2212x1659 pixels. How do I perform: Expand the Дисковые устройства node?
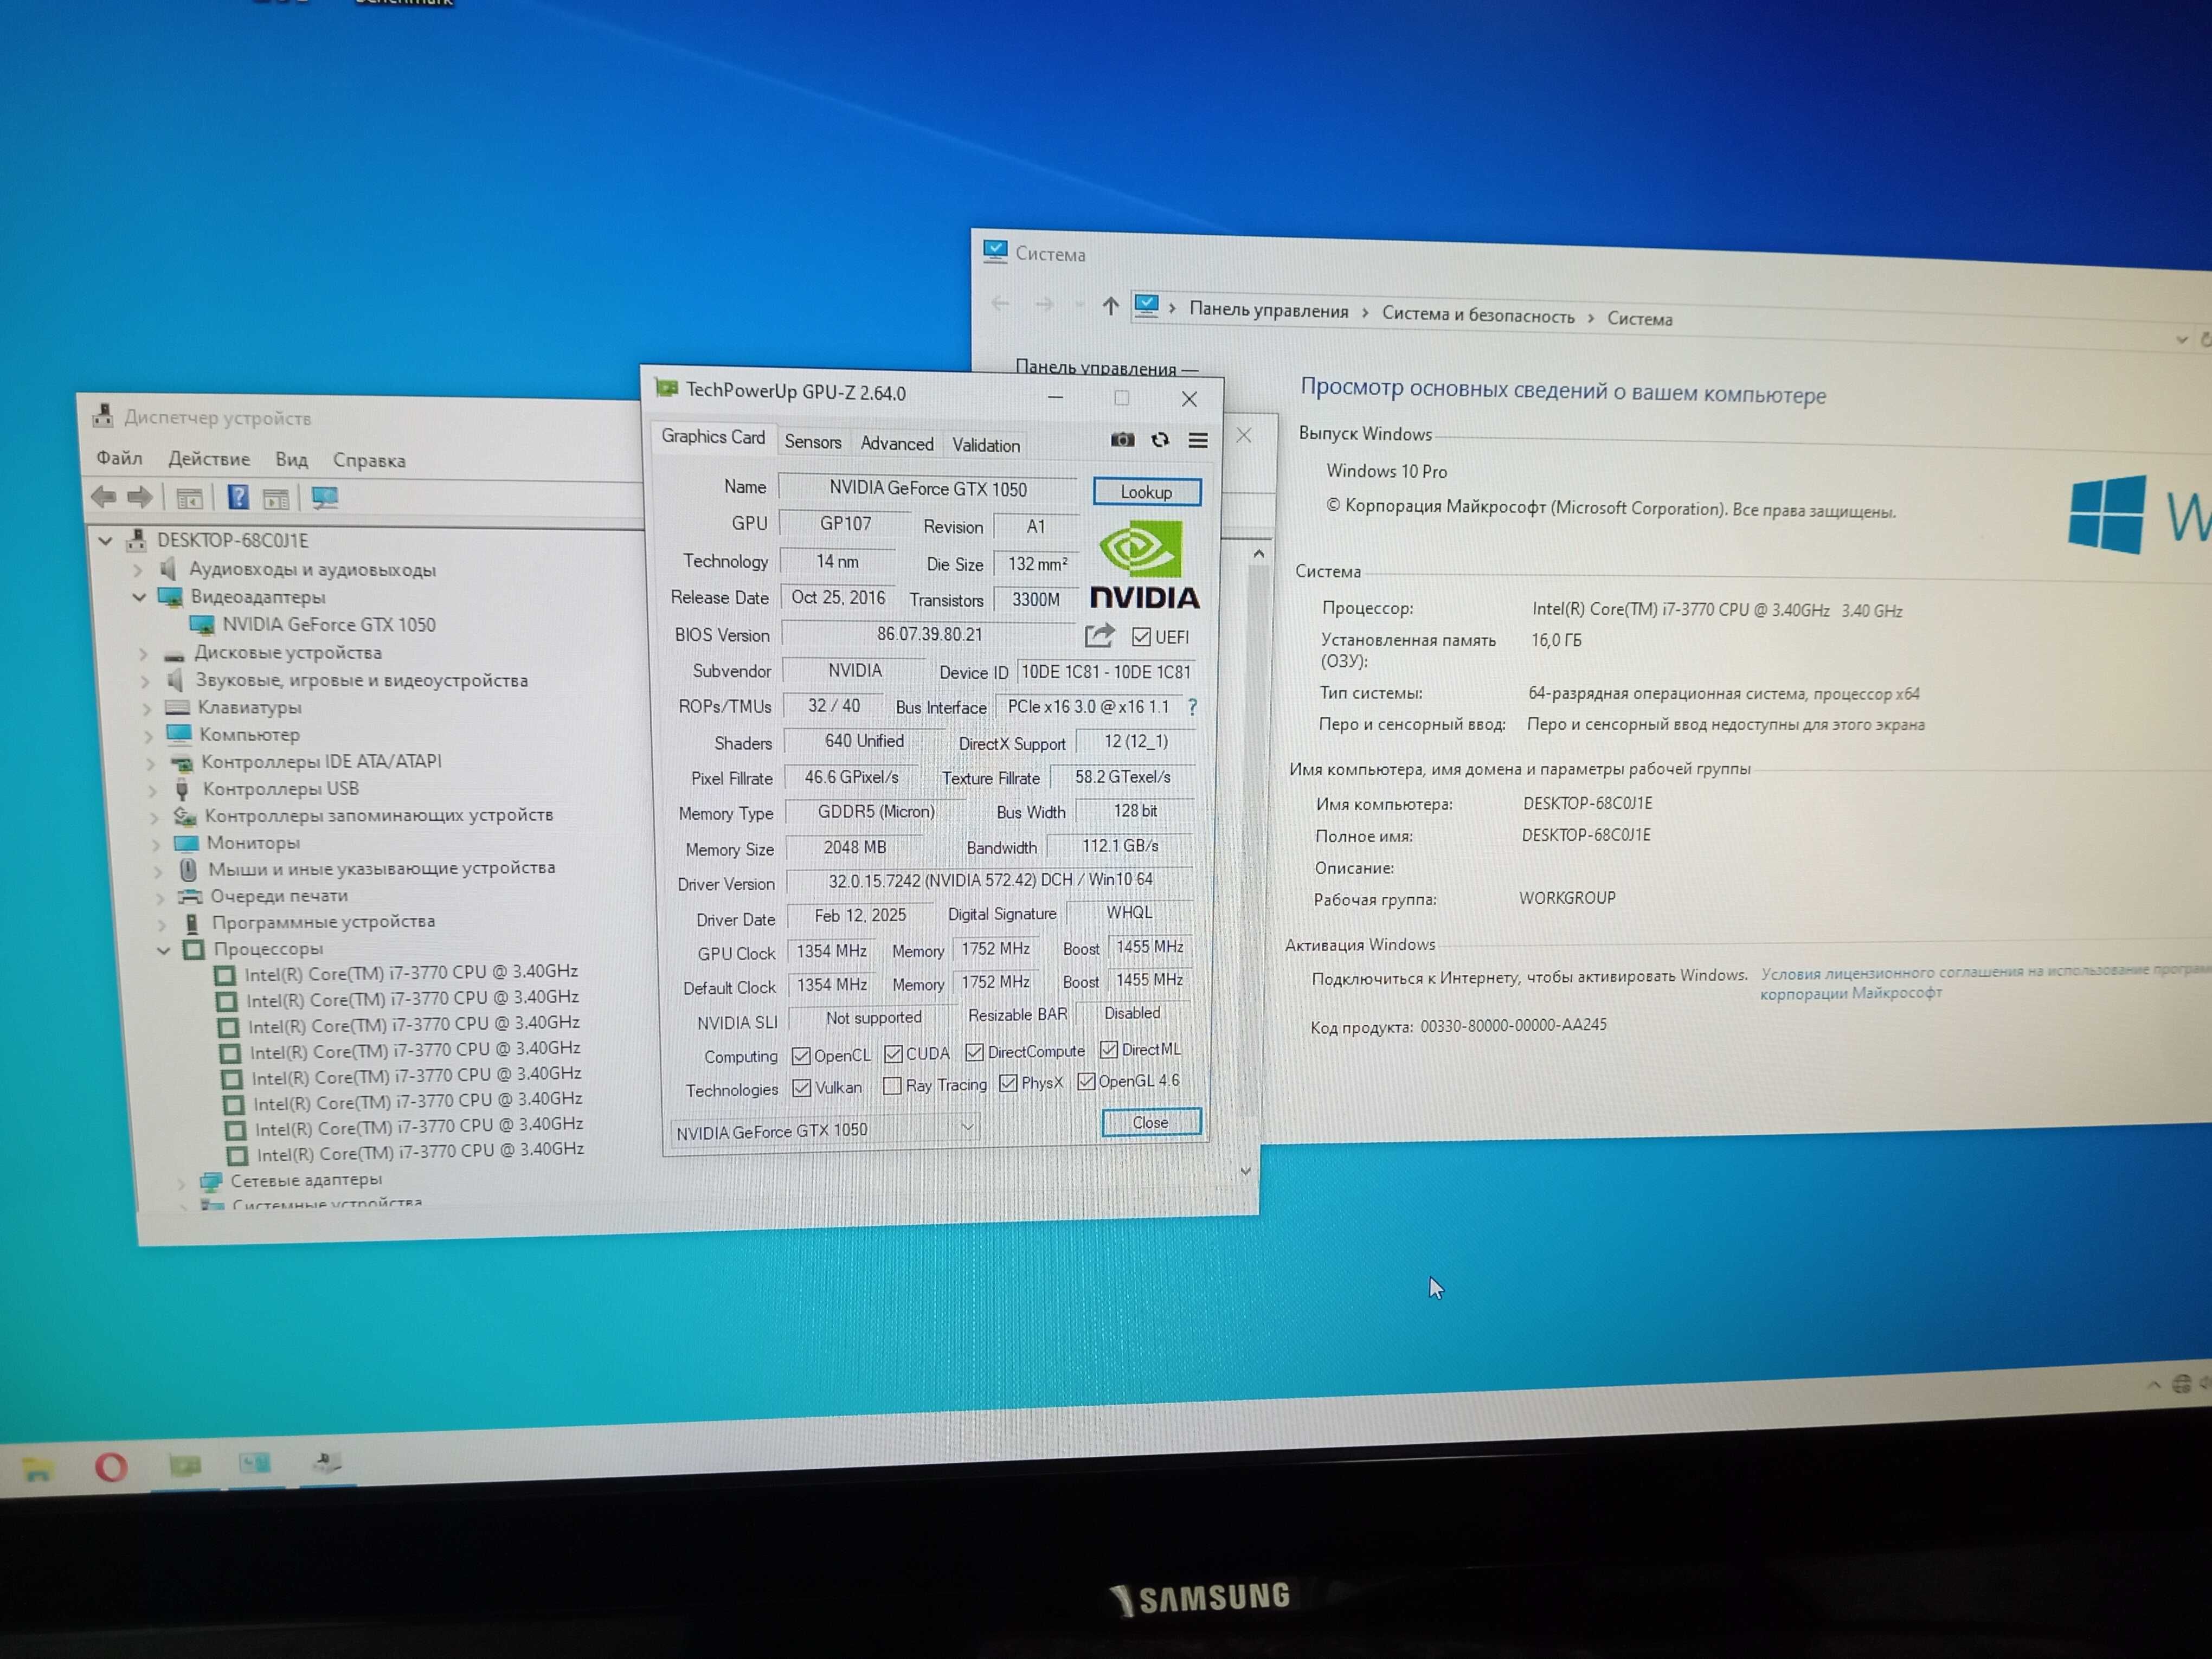coord(144,653)
